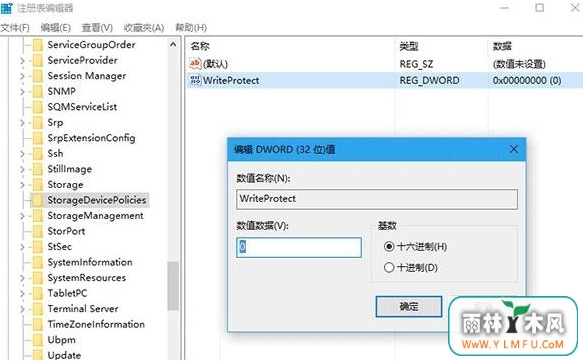Click the Registry Editor app icon in title bar
The width and height of the screenshot is (583, 361).
tap(6, 8)
